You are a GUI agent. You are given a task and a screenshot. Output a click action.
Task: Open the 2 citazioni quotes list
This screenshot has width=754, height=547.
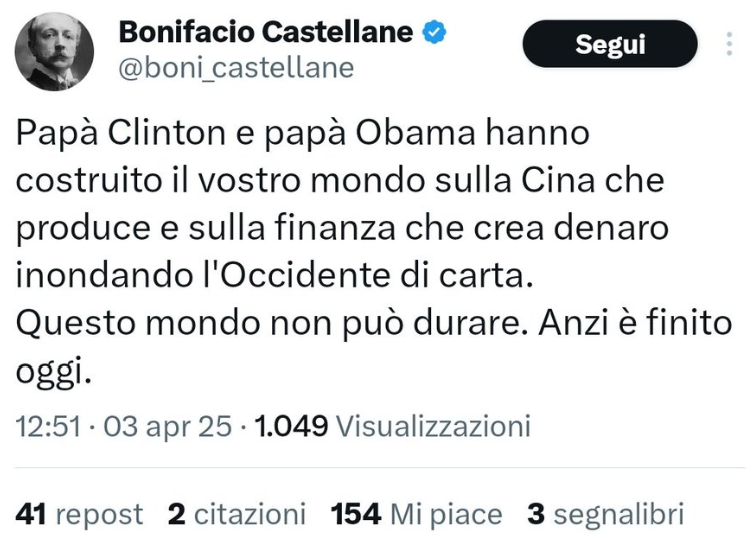coord(237,514)
